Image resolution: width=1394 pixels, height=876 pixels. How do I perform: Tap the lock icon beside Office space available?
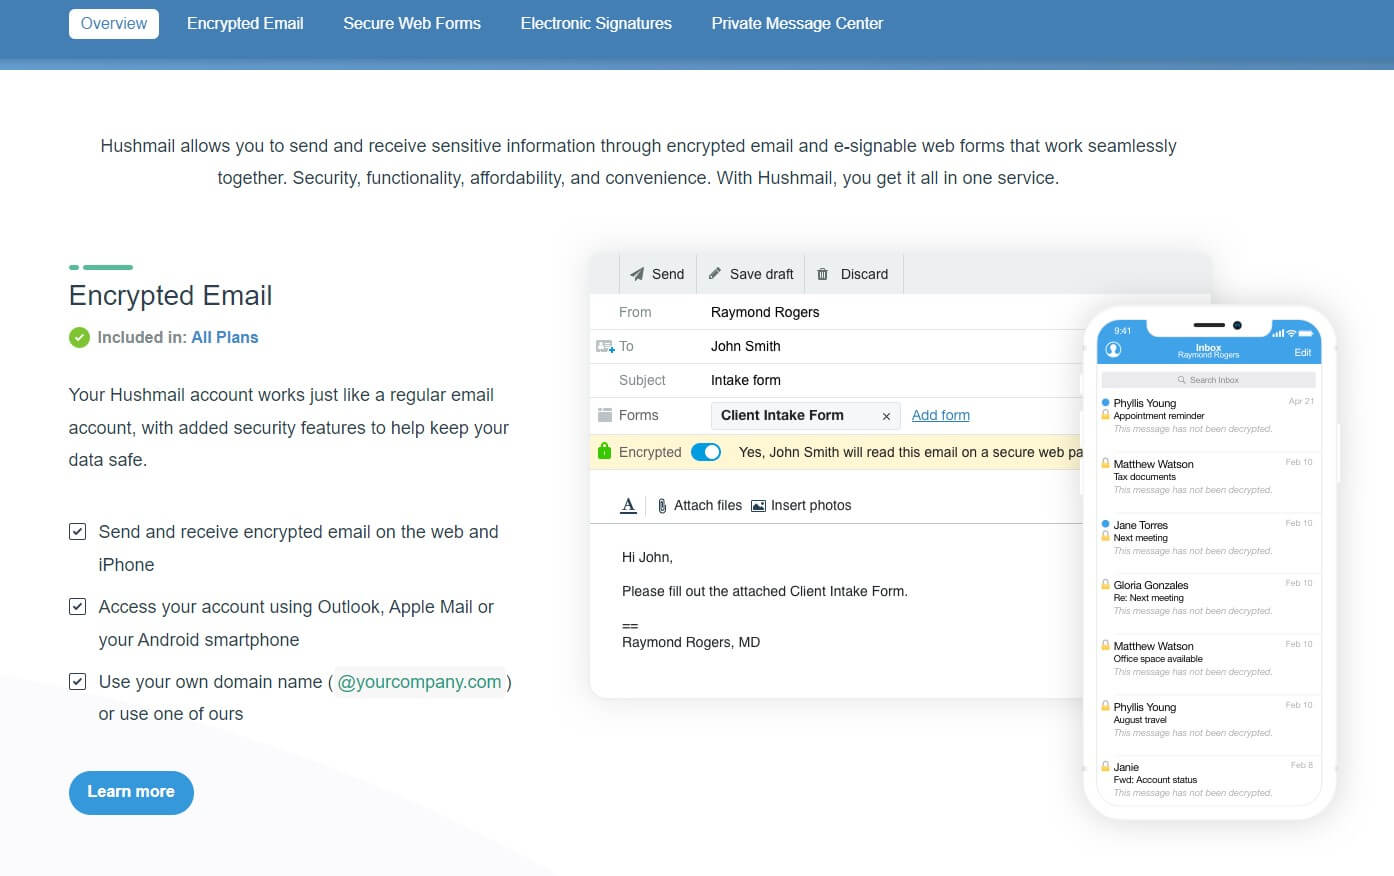pyautogui.click(x=1105, y=645)
